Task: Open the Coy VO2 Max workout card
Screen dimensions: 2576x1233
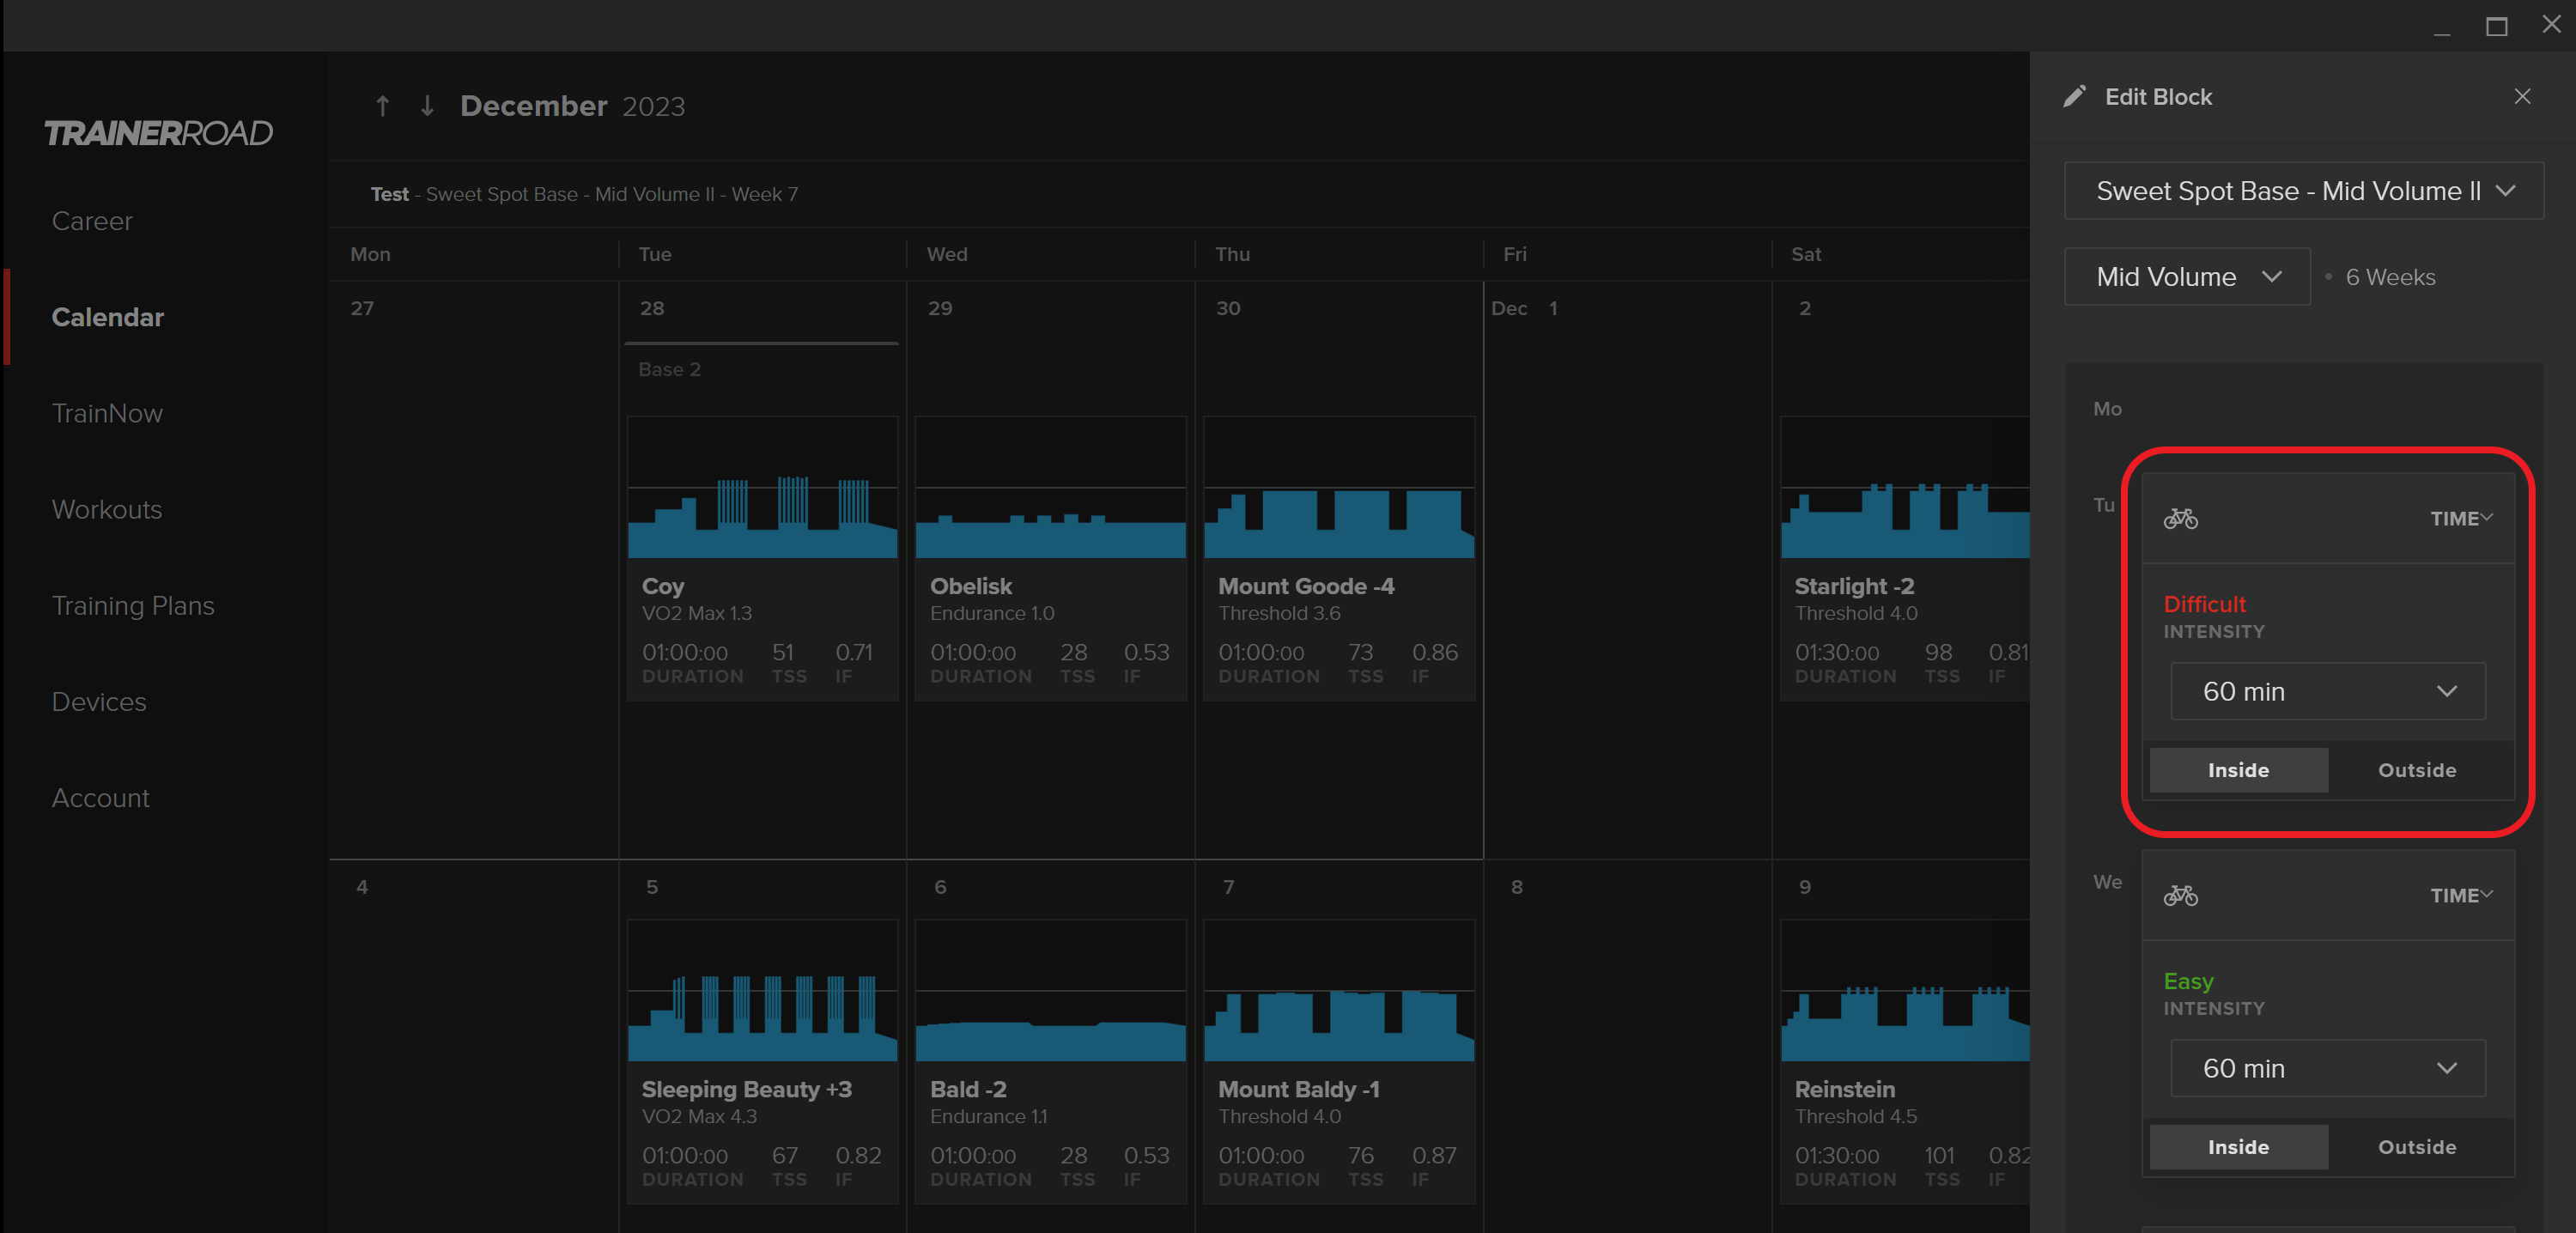Action: pos(762,559)
